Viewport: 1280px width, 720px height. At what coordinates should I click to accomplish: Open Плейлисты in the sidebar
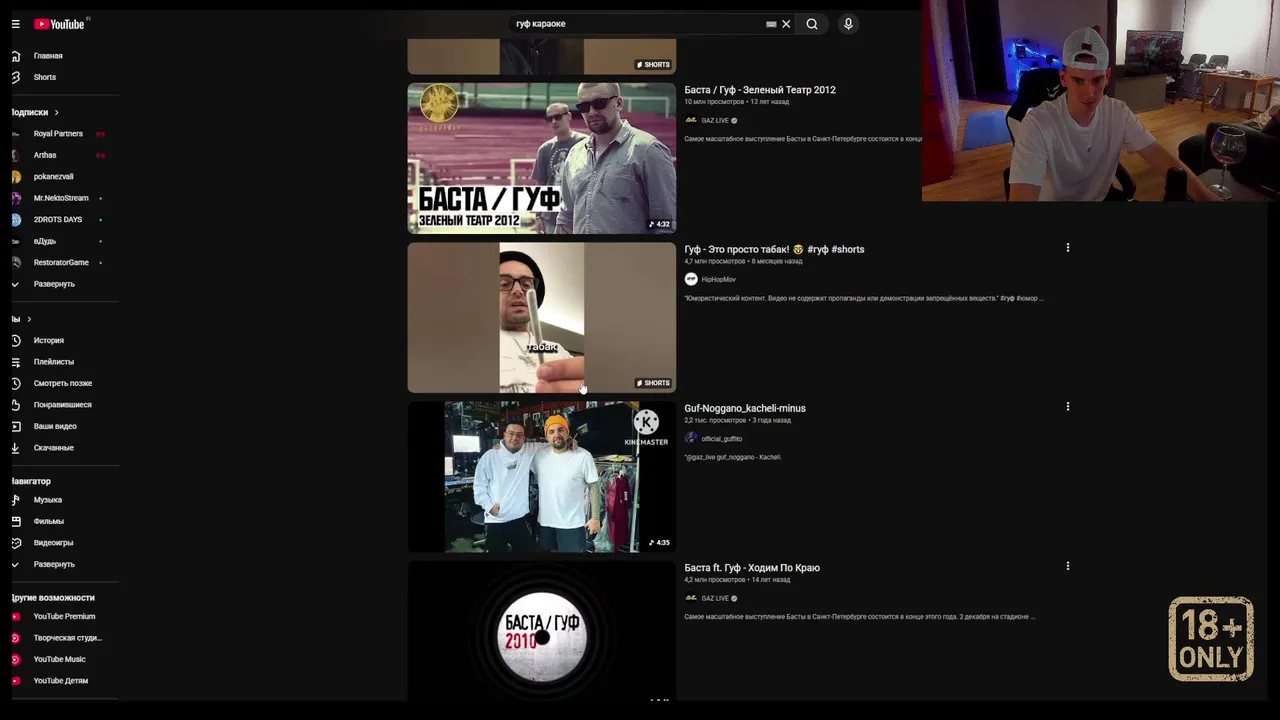click(x=53, y=362)
